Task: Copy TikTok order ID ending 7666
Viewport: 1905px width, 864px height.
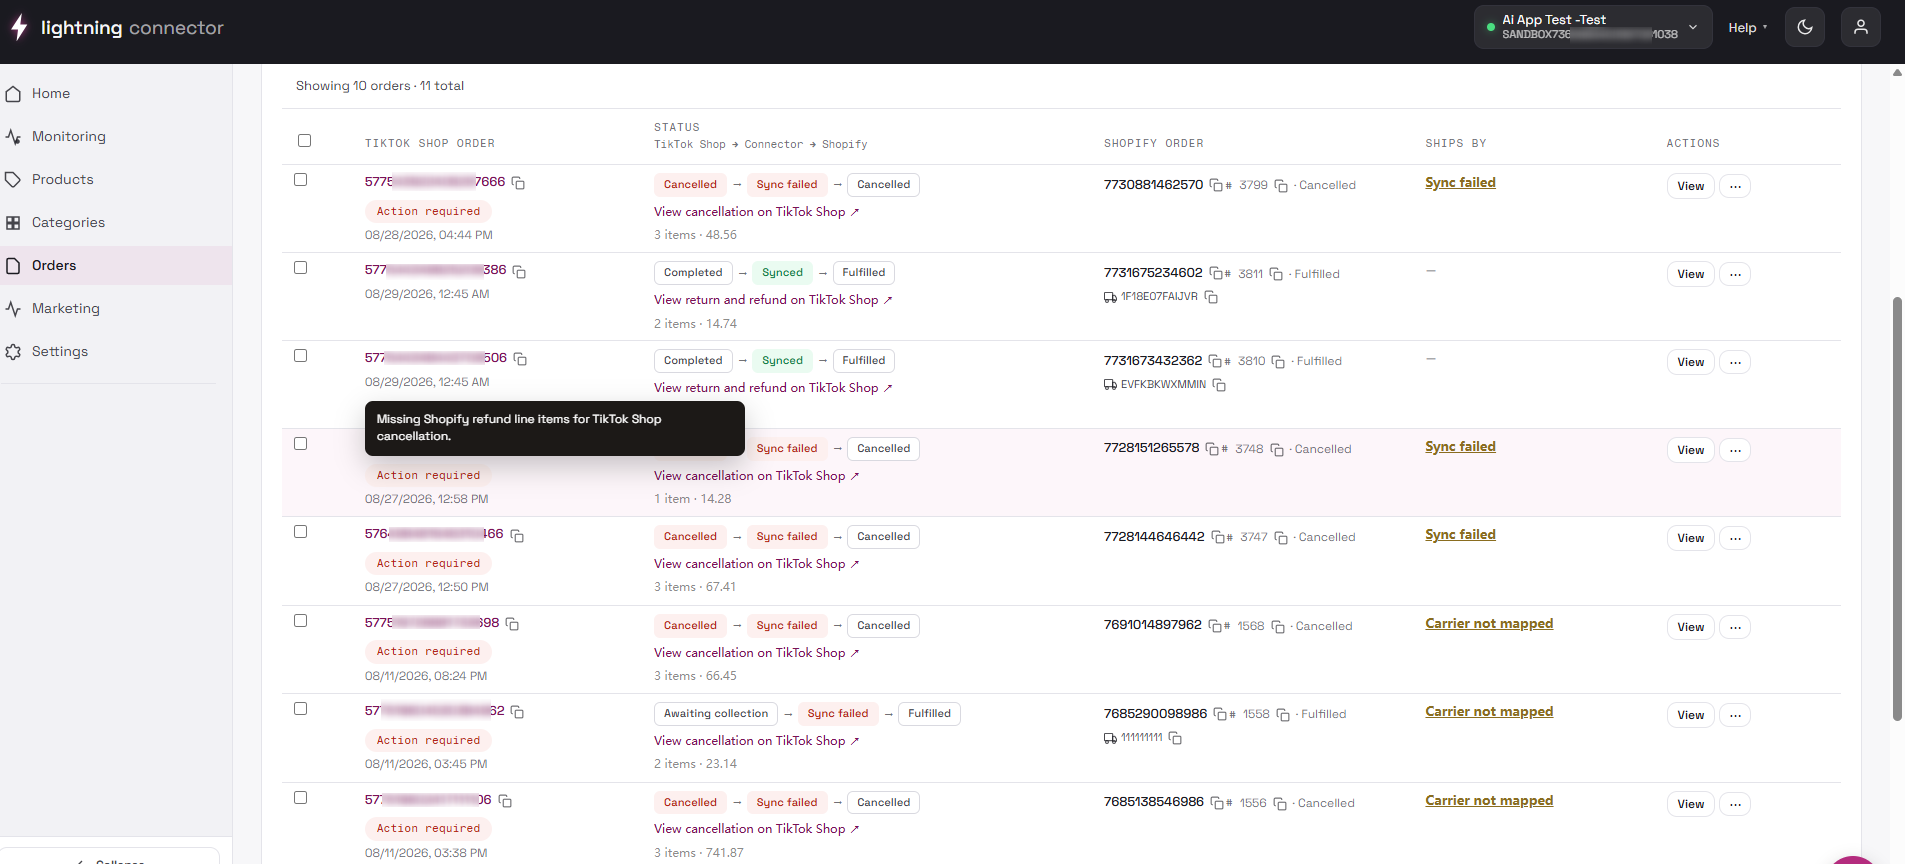Action: [518, 183]
